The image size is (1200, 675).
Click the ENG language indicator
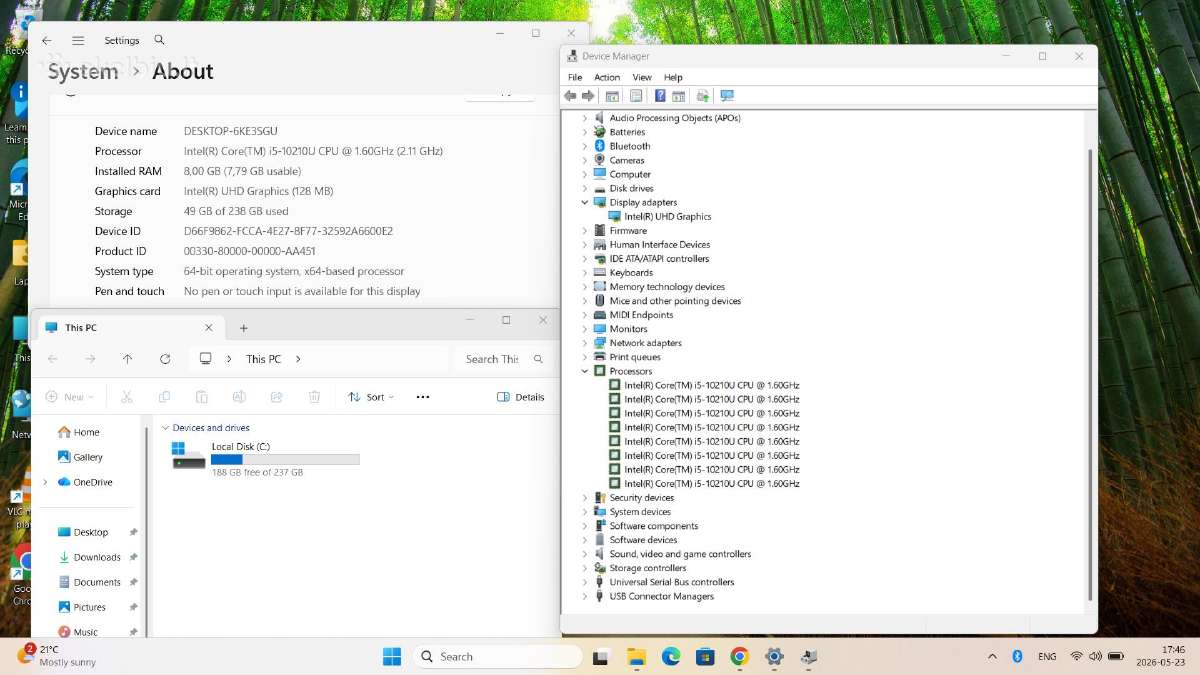click(x=1047, y=657)
